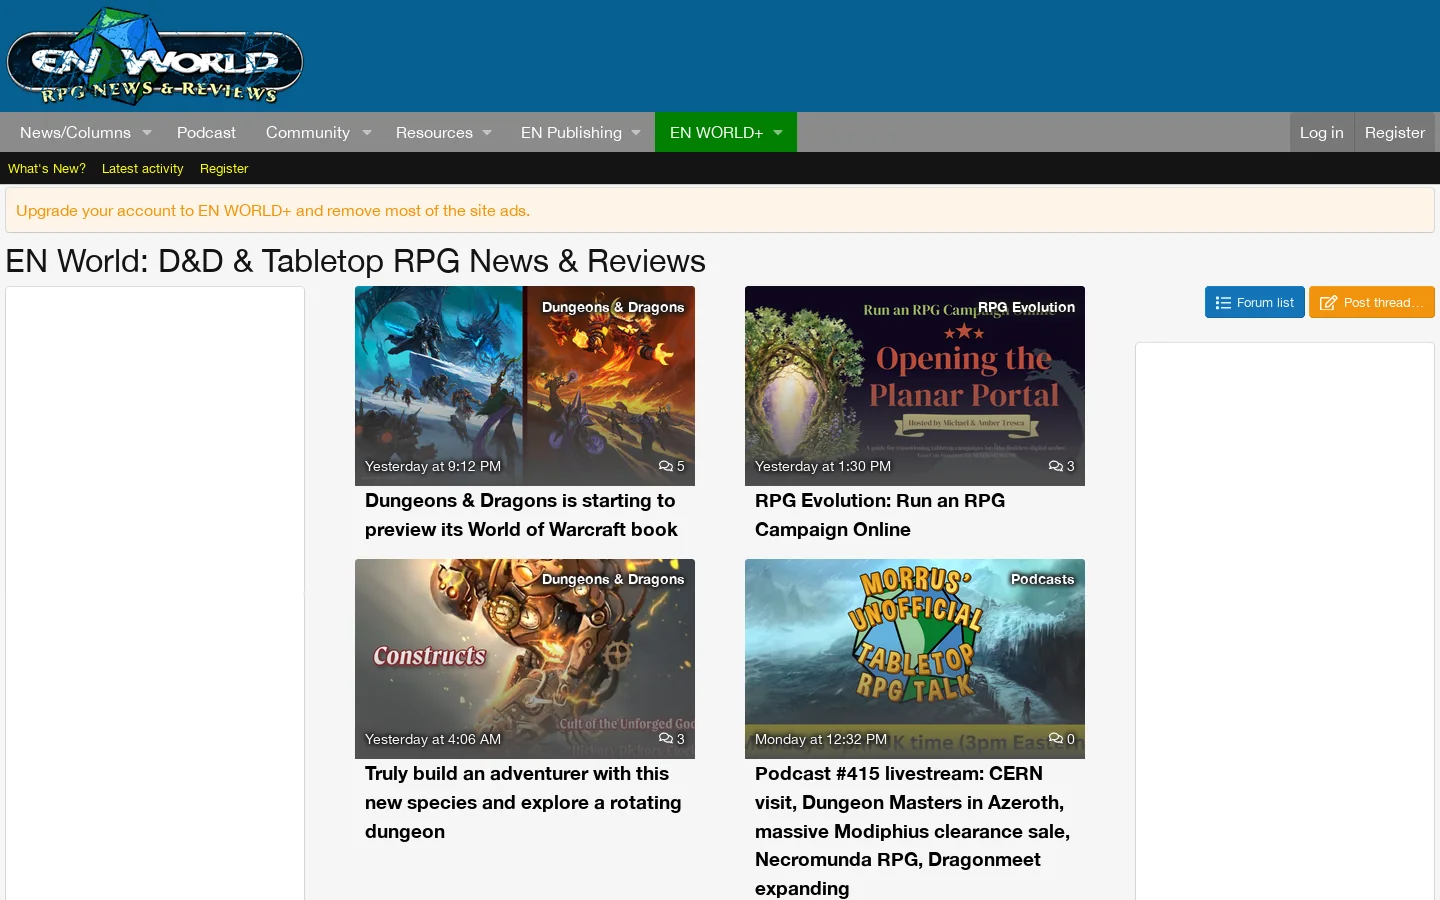The image size is (1440, 900).
Task: Open the News/Columns menu
Action: tap(75, 132)
